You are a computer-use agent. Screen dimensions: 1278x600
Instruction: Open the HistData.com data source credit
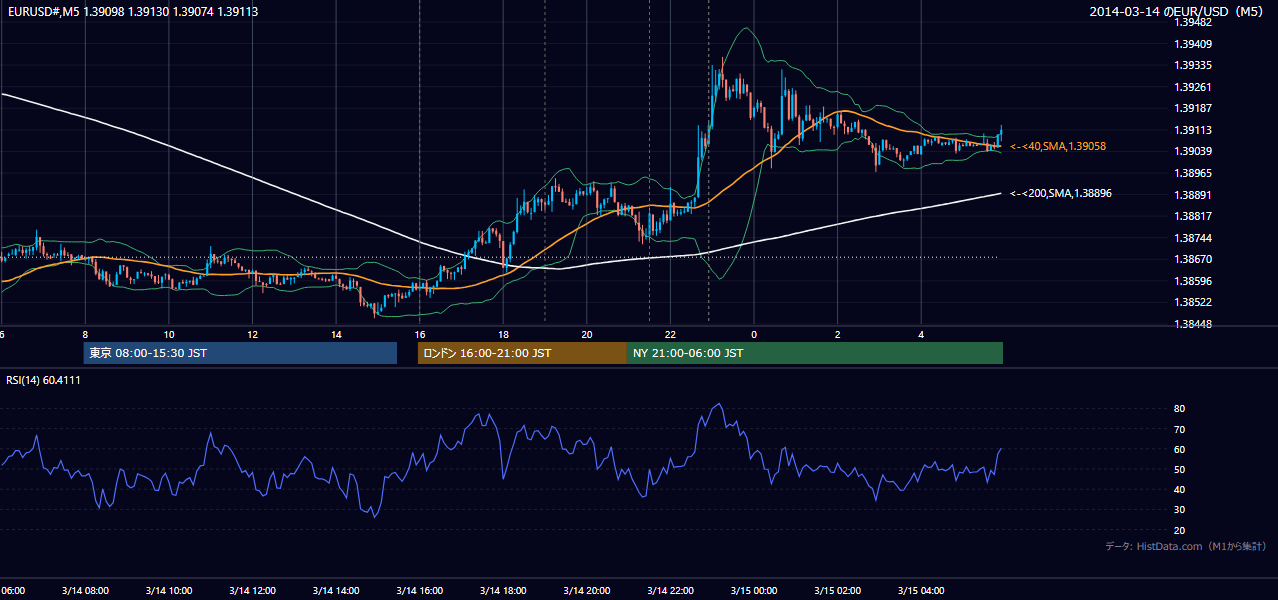tap(1186, 546)
